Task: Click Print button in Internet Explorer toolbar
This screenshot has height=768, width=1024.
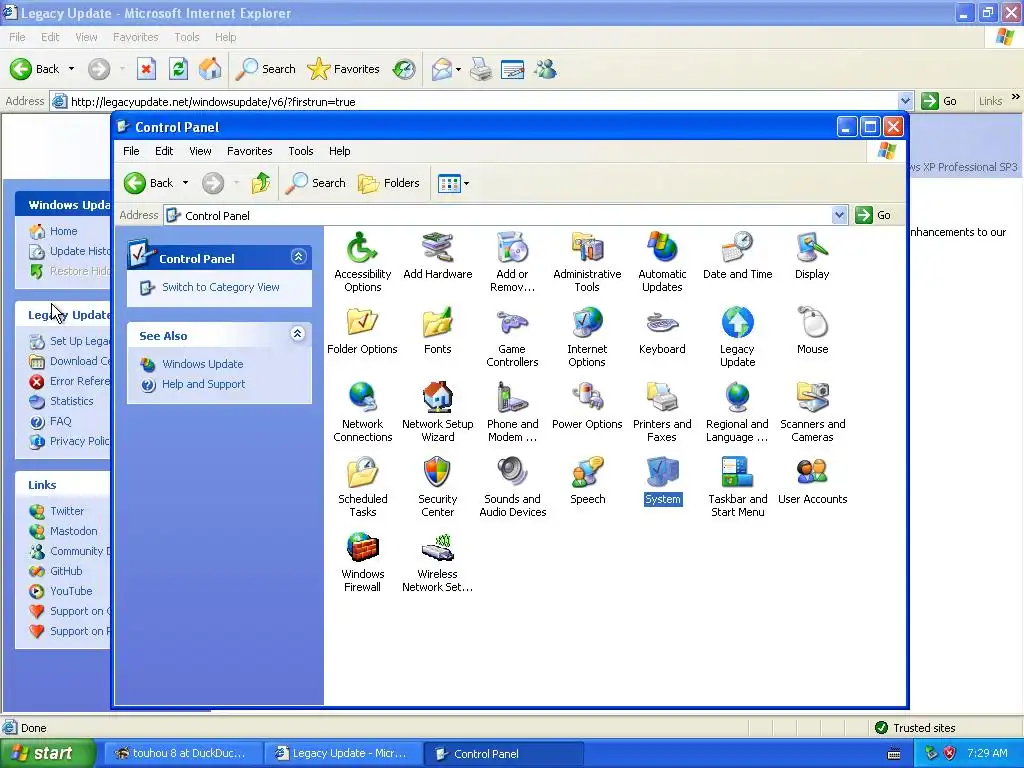Action: point(481,69)
